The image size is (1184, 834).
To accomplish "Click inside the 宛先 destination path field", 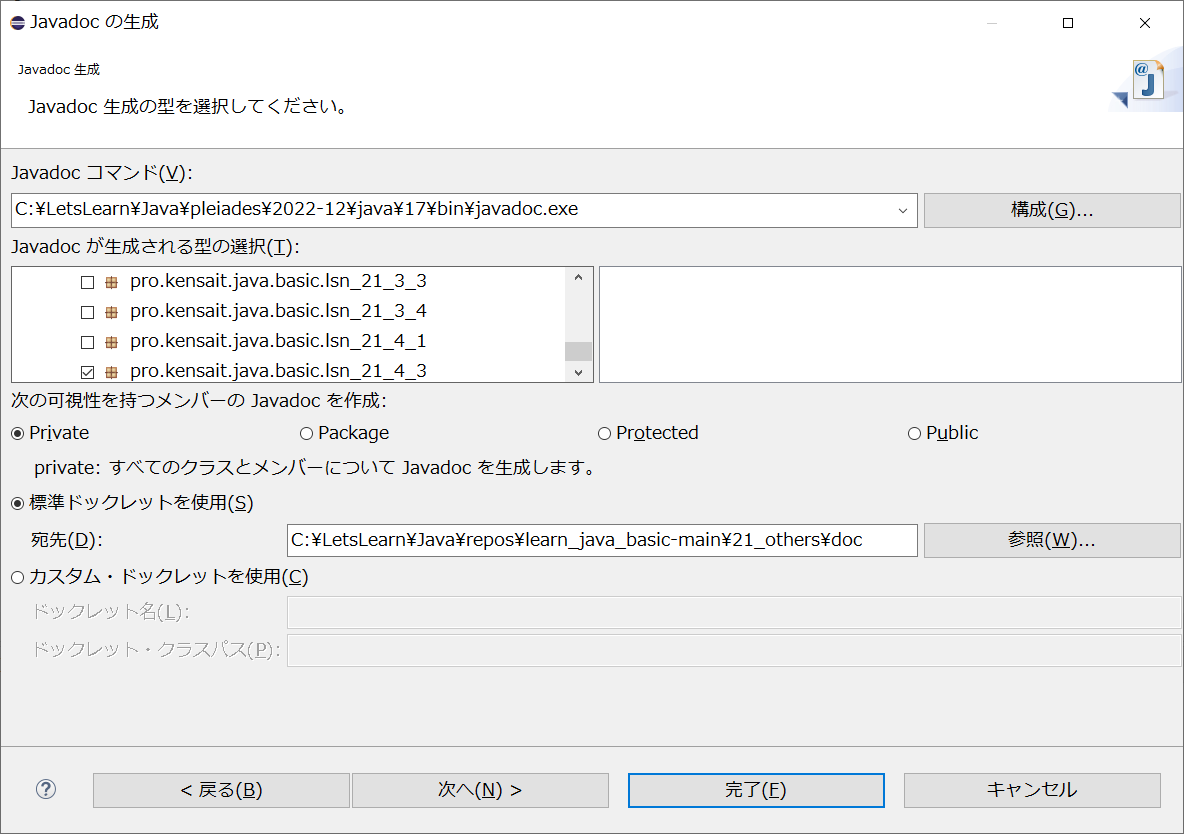I will (x=600, y=540).
